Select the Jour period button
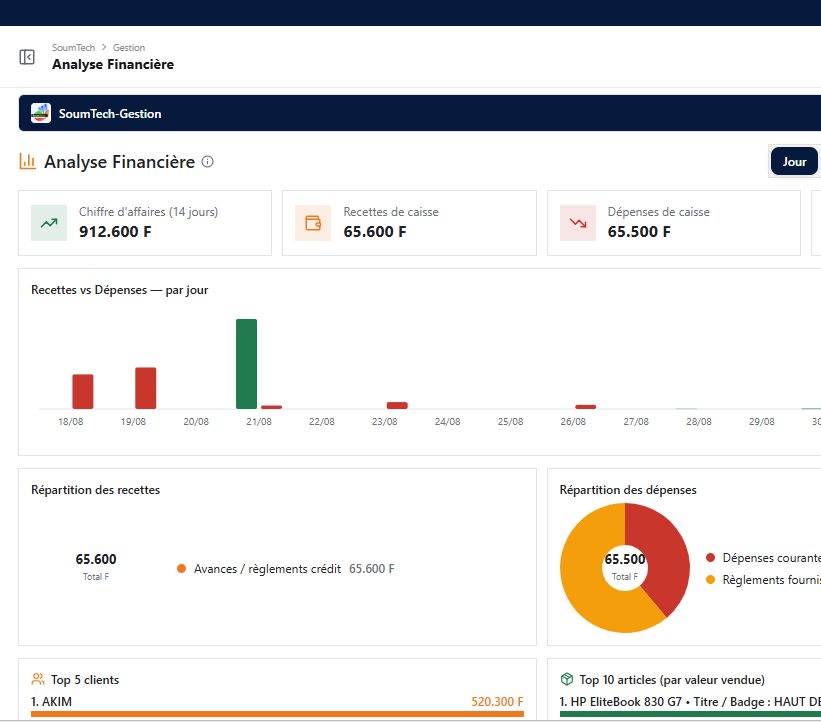 point(794,162)
